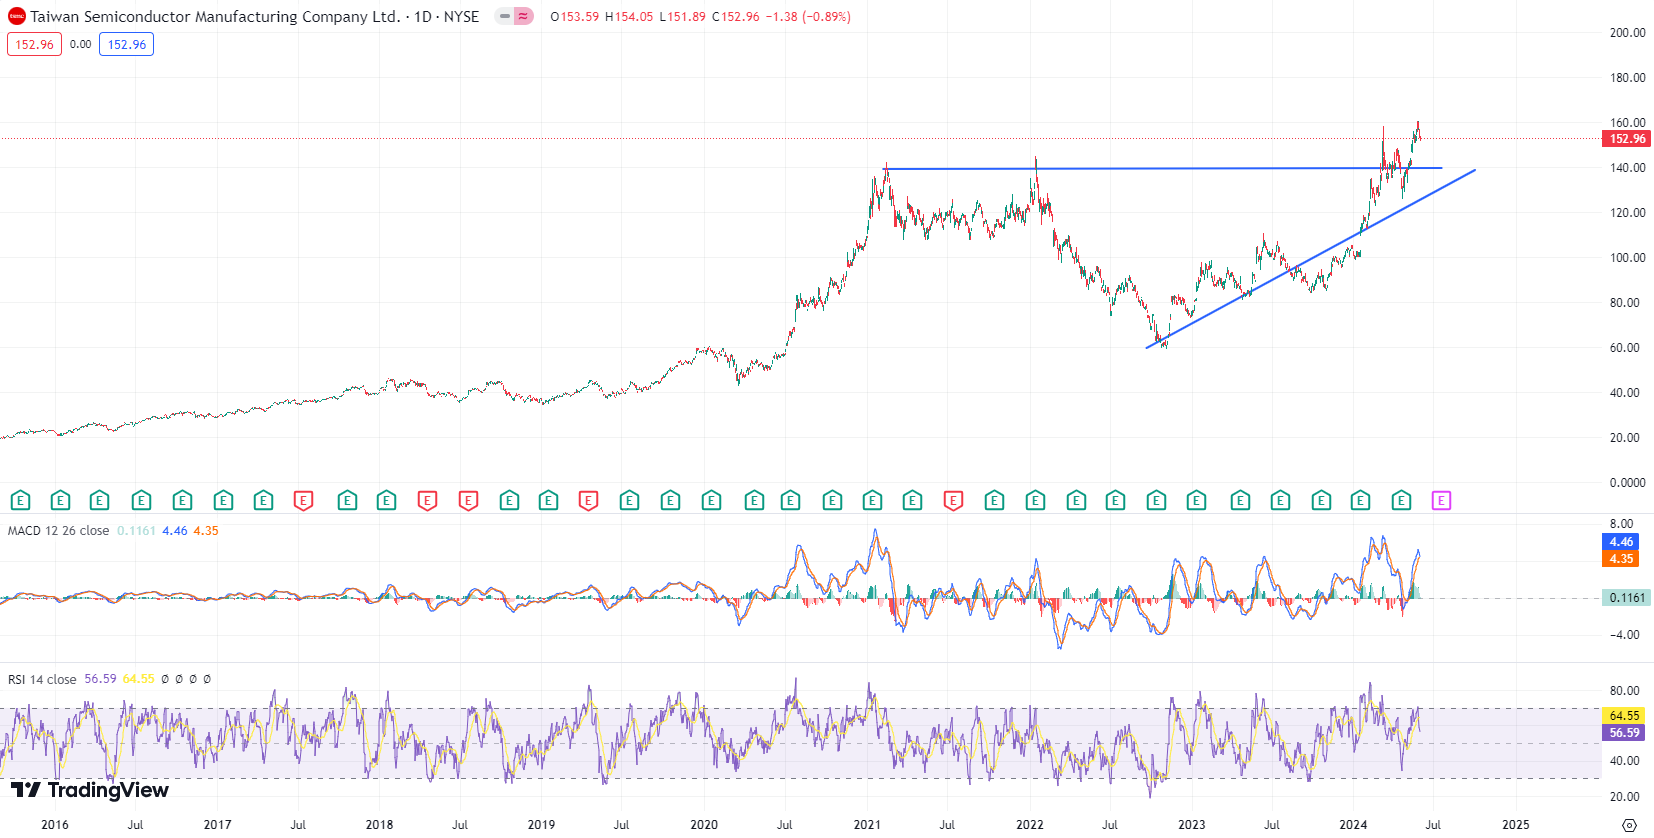The image size is (1654, 838).
Task: Click the red earnings marker above Jul 2017
Action: pyautogui.click(x=303, y=500)
